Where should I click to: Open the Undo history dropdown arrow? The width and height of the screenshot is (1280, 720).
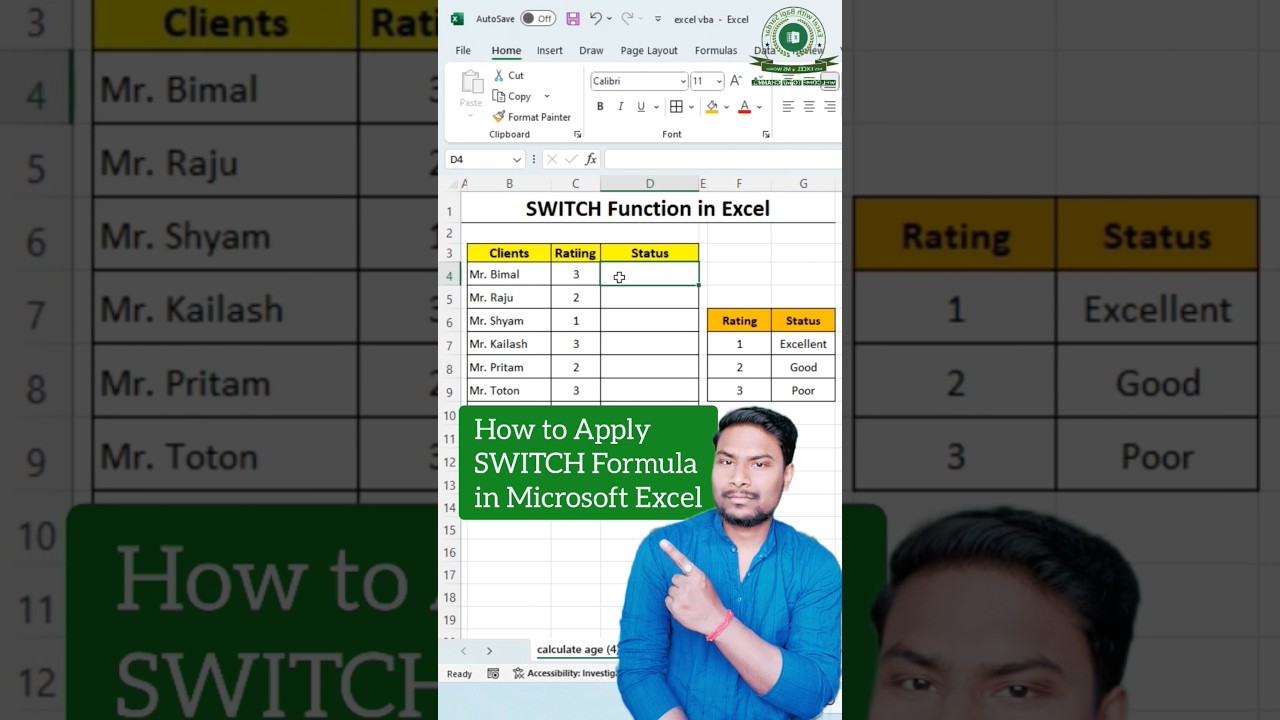click(610, 19)
